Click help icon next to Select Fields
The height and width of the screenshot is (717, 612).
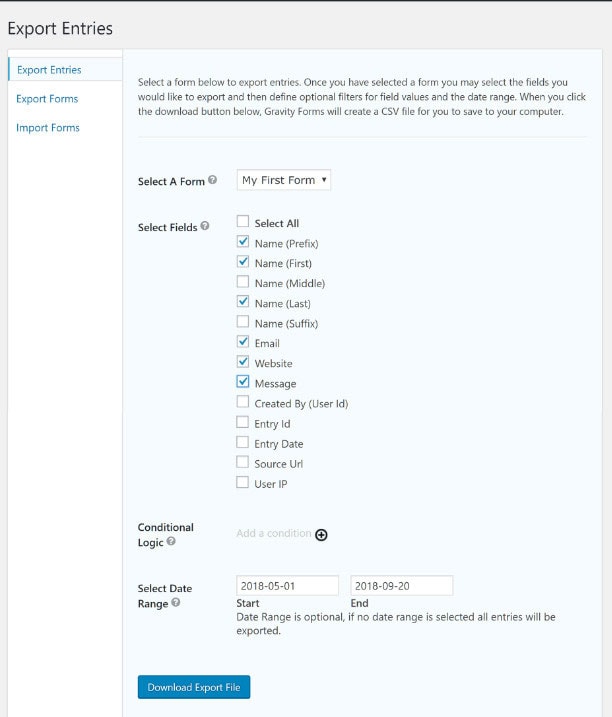pos(205,227)
